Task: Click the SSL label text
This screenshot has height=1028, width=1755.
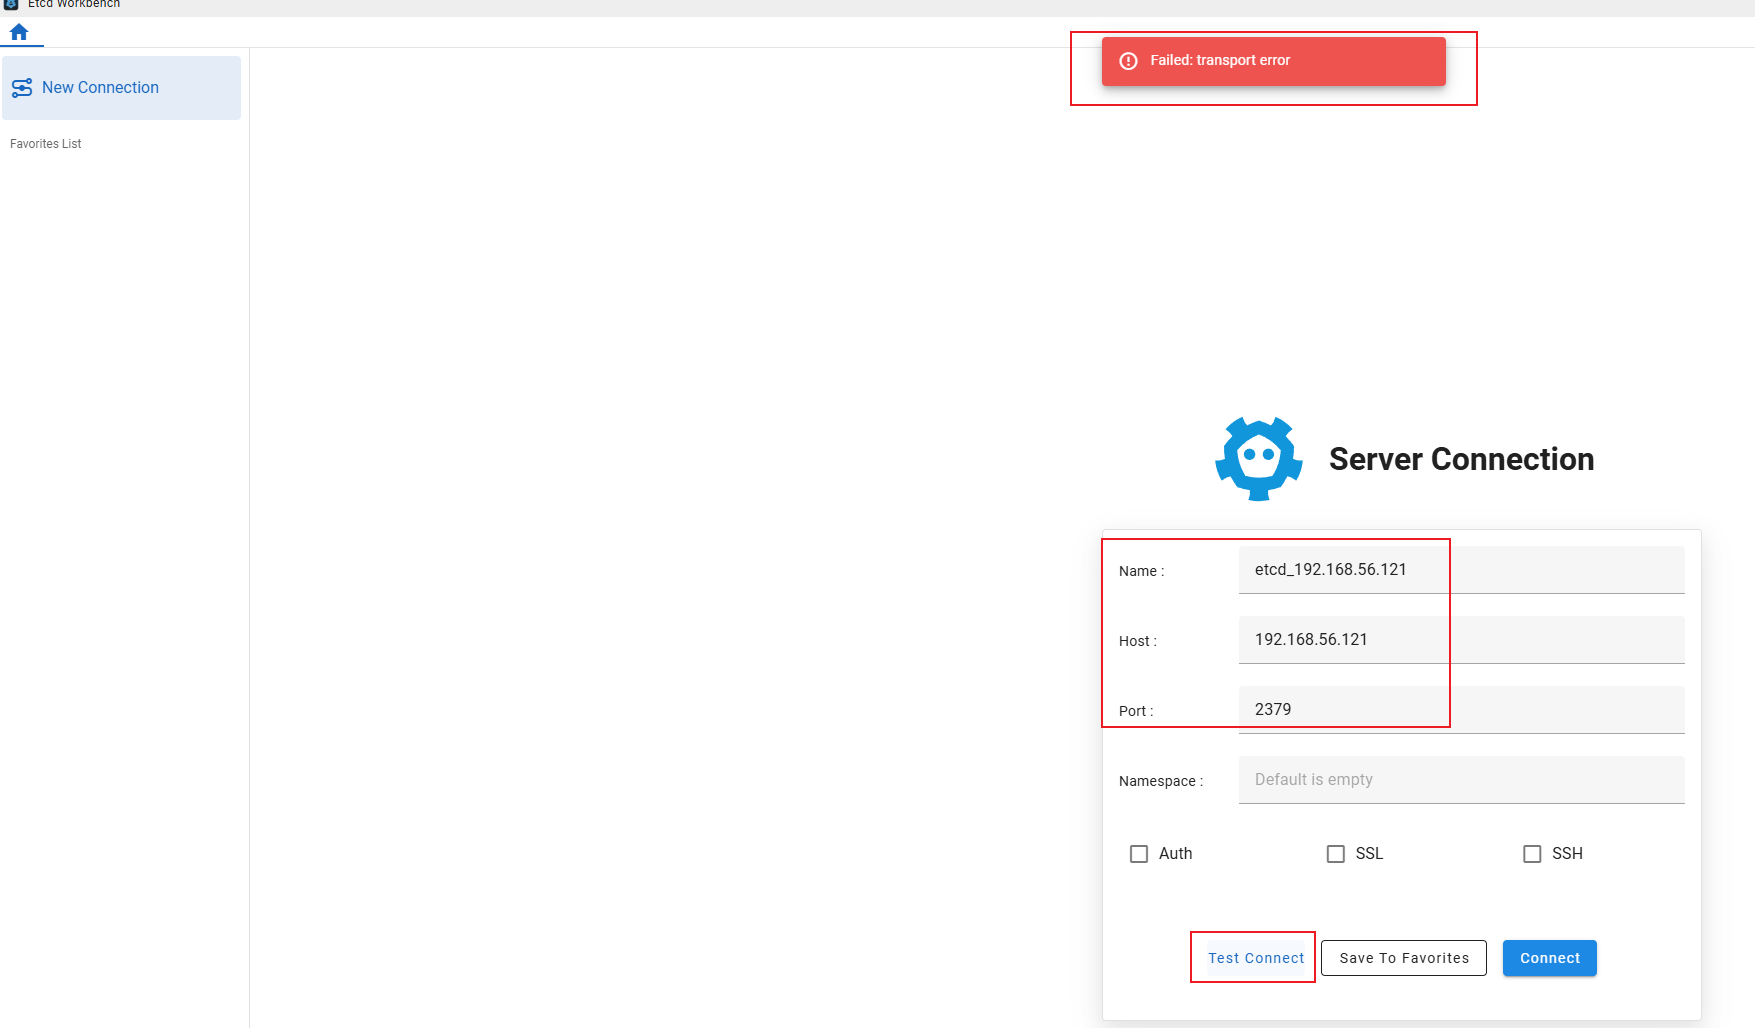Action: click(1370, 854)
